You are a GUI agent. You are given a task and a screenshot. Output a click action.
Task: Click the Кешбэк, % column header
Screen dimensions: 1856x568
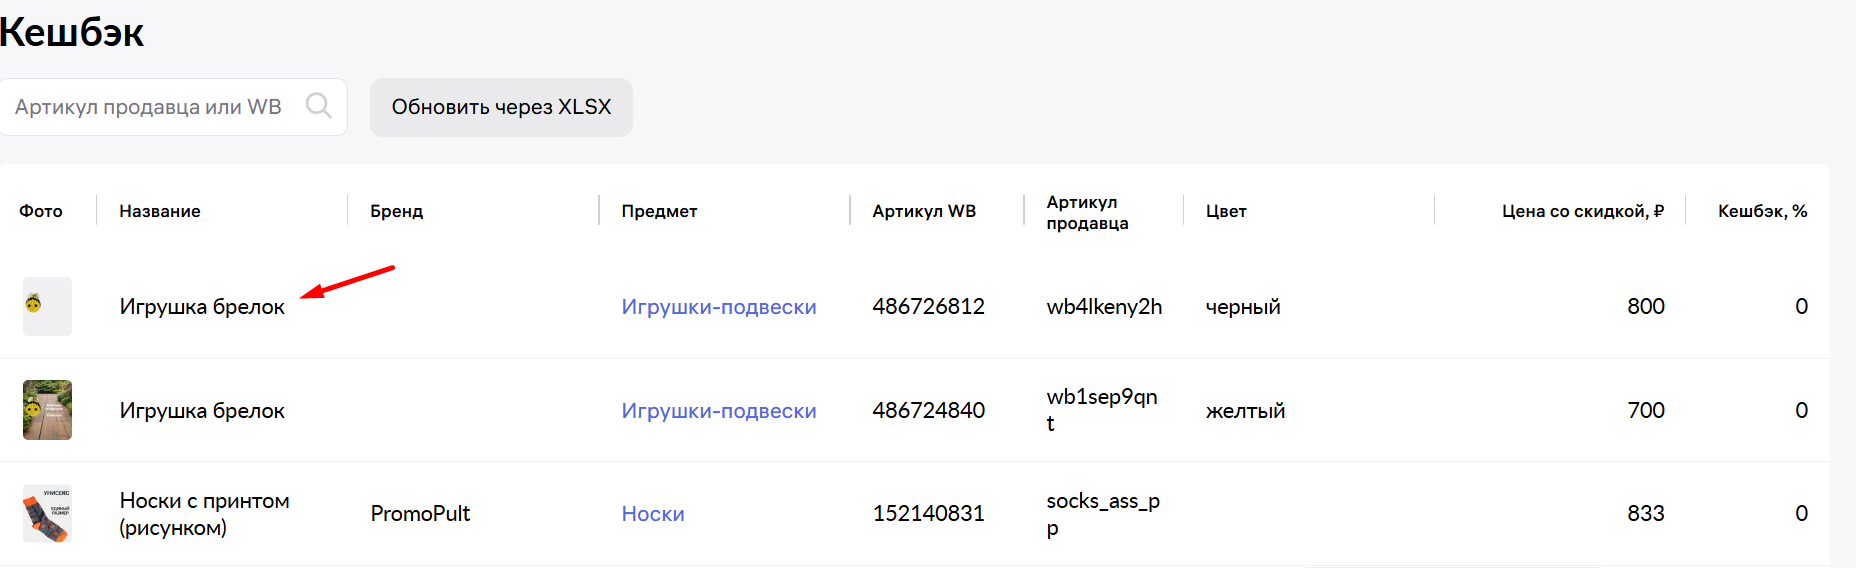pyautogui.click(x=1762, y=211)
